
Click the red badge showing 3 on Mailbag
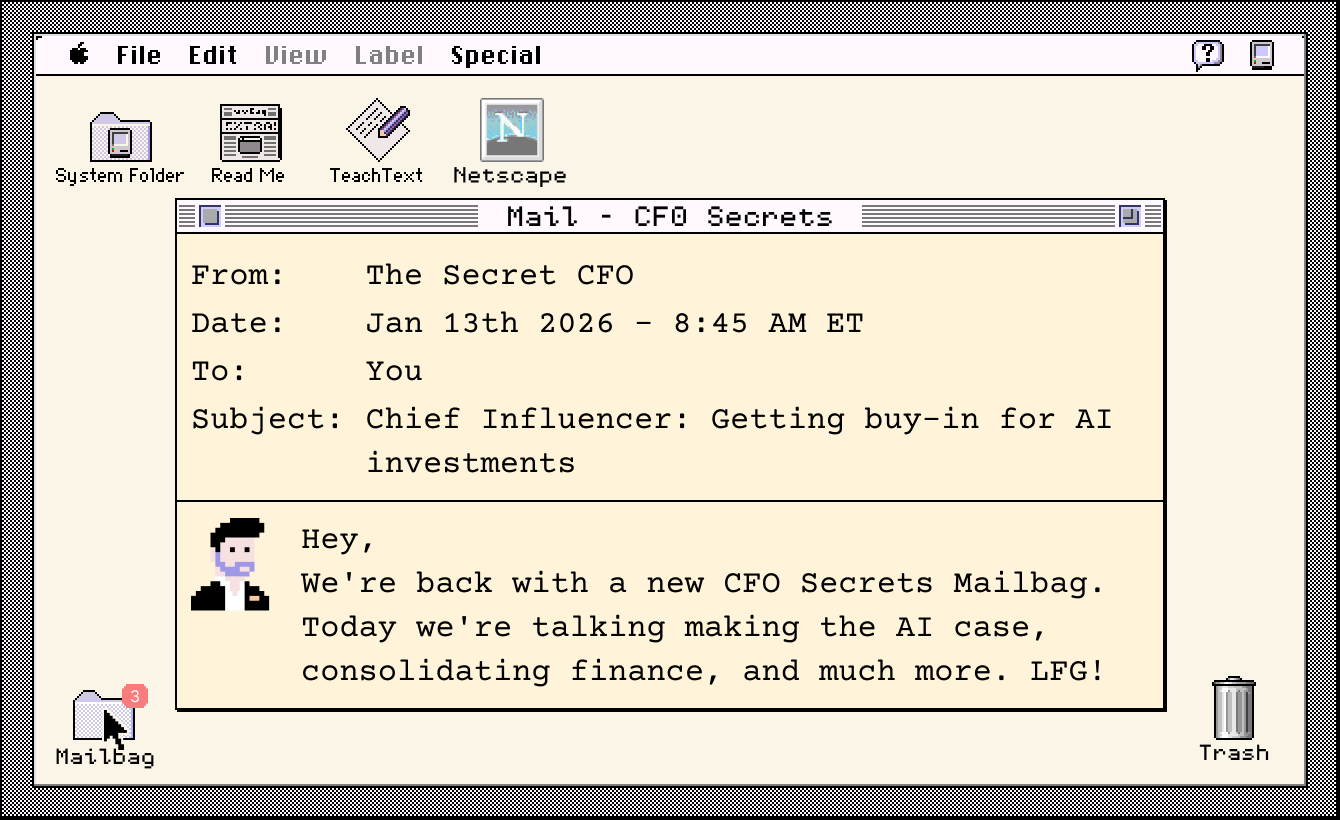point(135,696)
